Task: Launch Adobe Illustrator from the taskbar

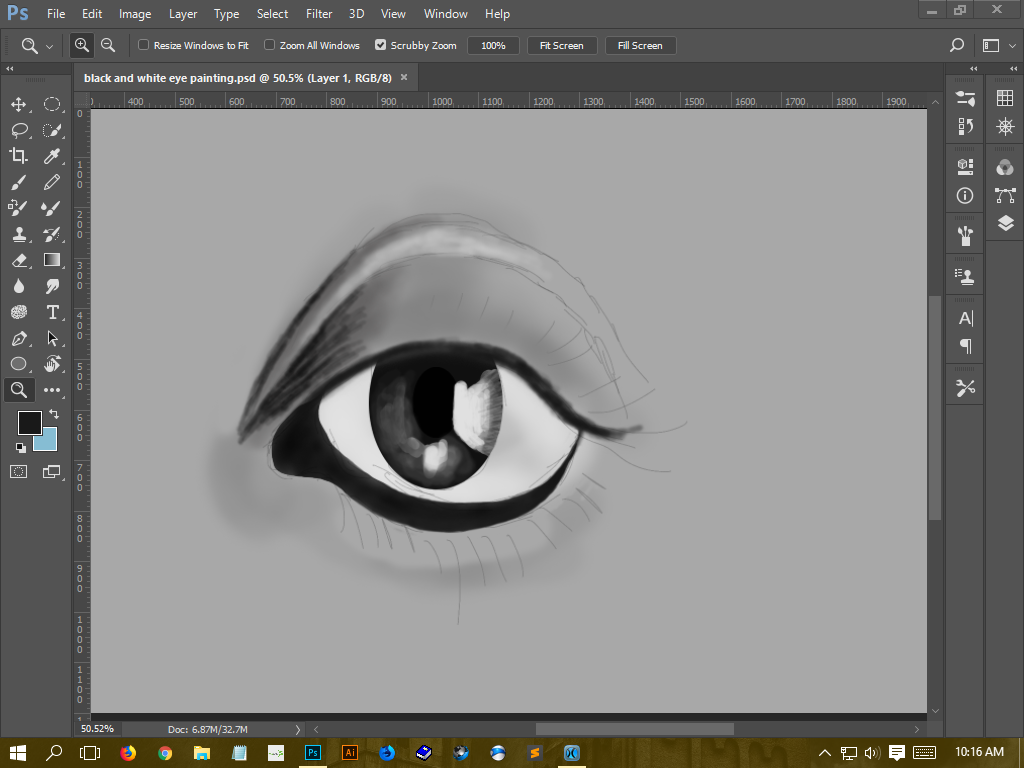Action: 349,752
